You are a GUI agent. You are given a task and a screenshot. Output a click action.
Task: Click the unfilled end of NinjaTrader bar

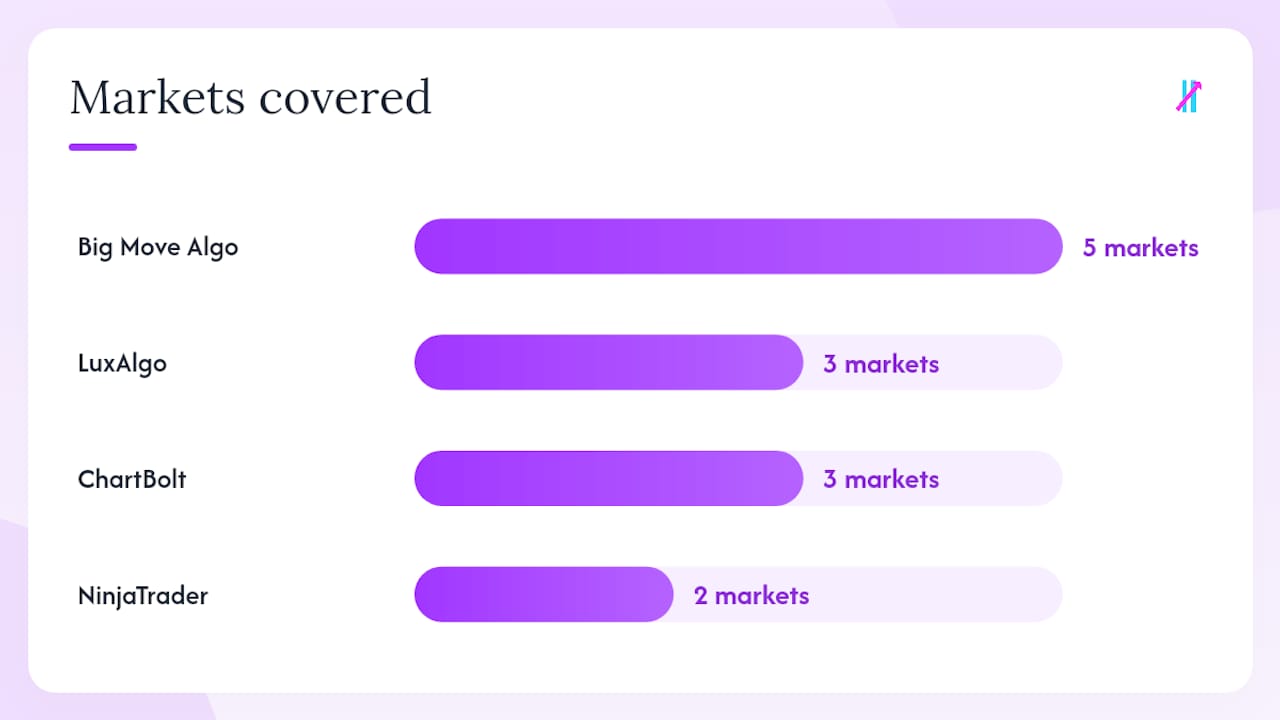point(936,594)
